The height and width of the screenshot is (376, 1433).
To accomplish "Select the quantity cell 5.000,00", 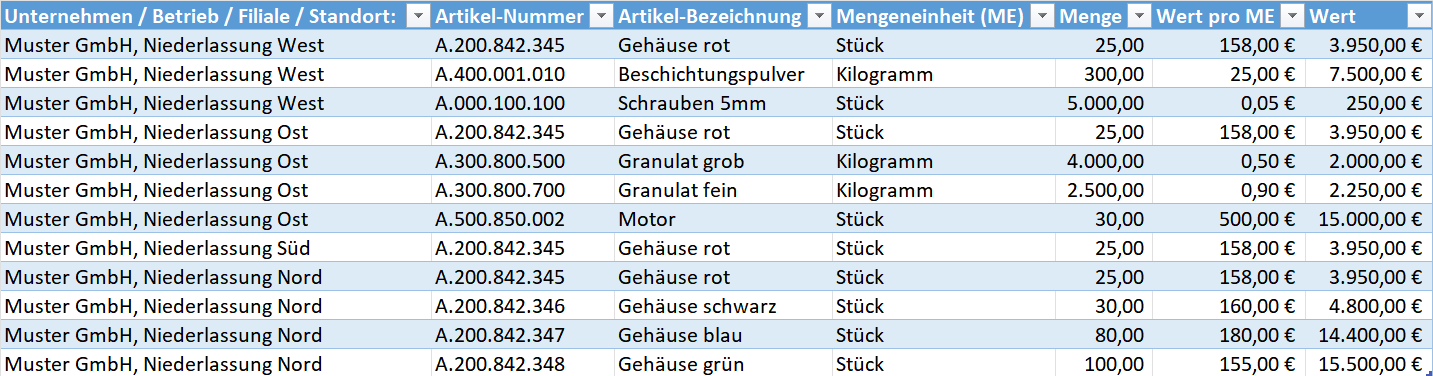I will 1104,103.
